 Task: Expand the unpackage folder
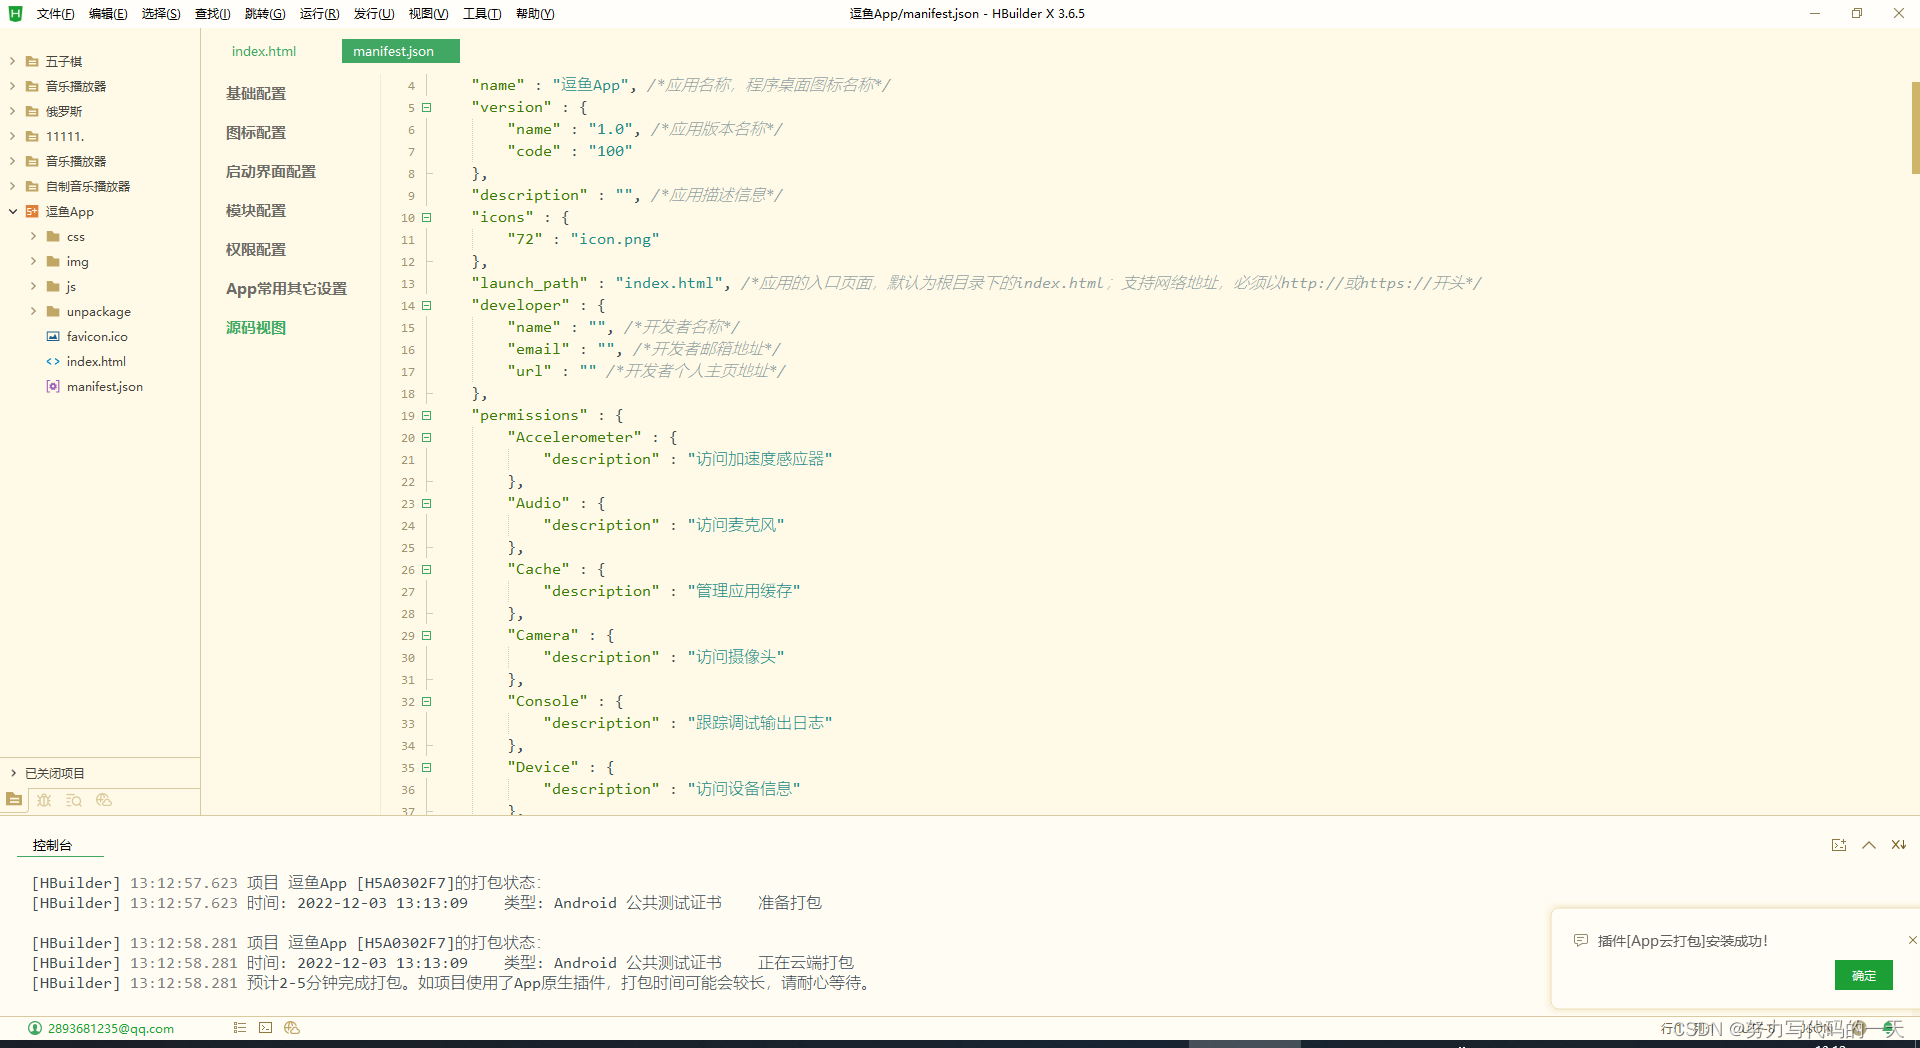click(x=33, y=311)
